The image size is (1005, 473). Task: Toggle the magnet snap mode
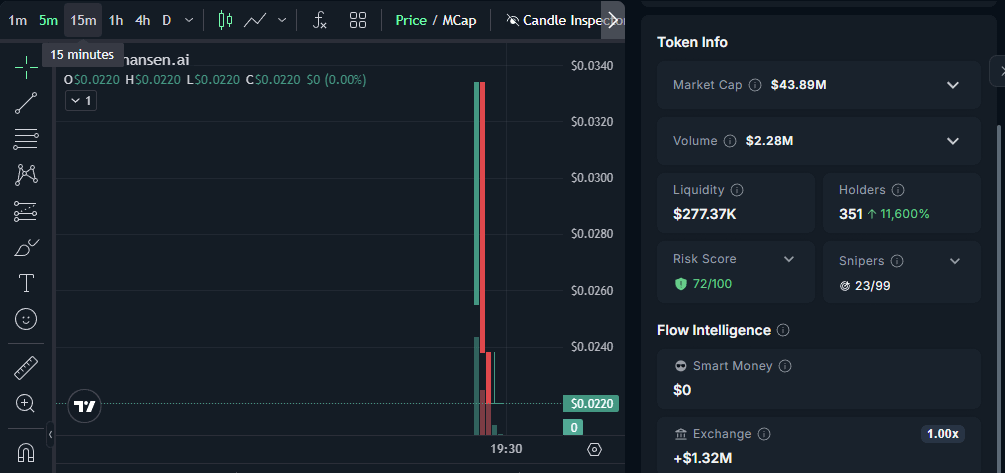pos(26,453)
